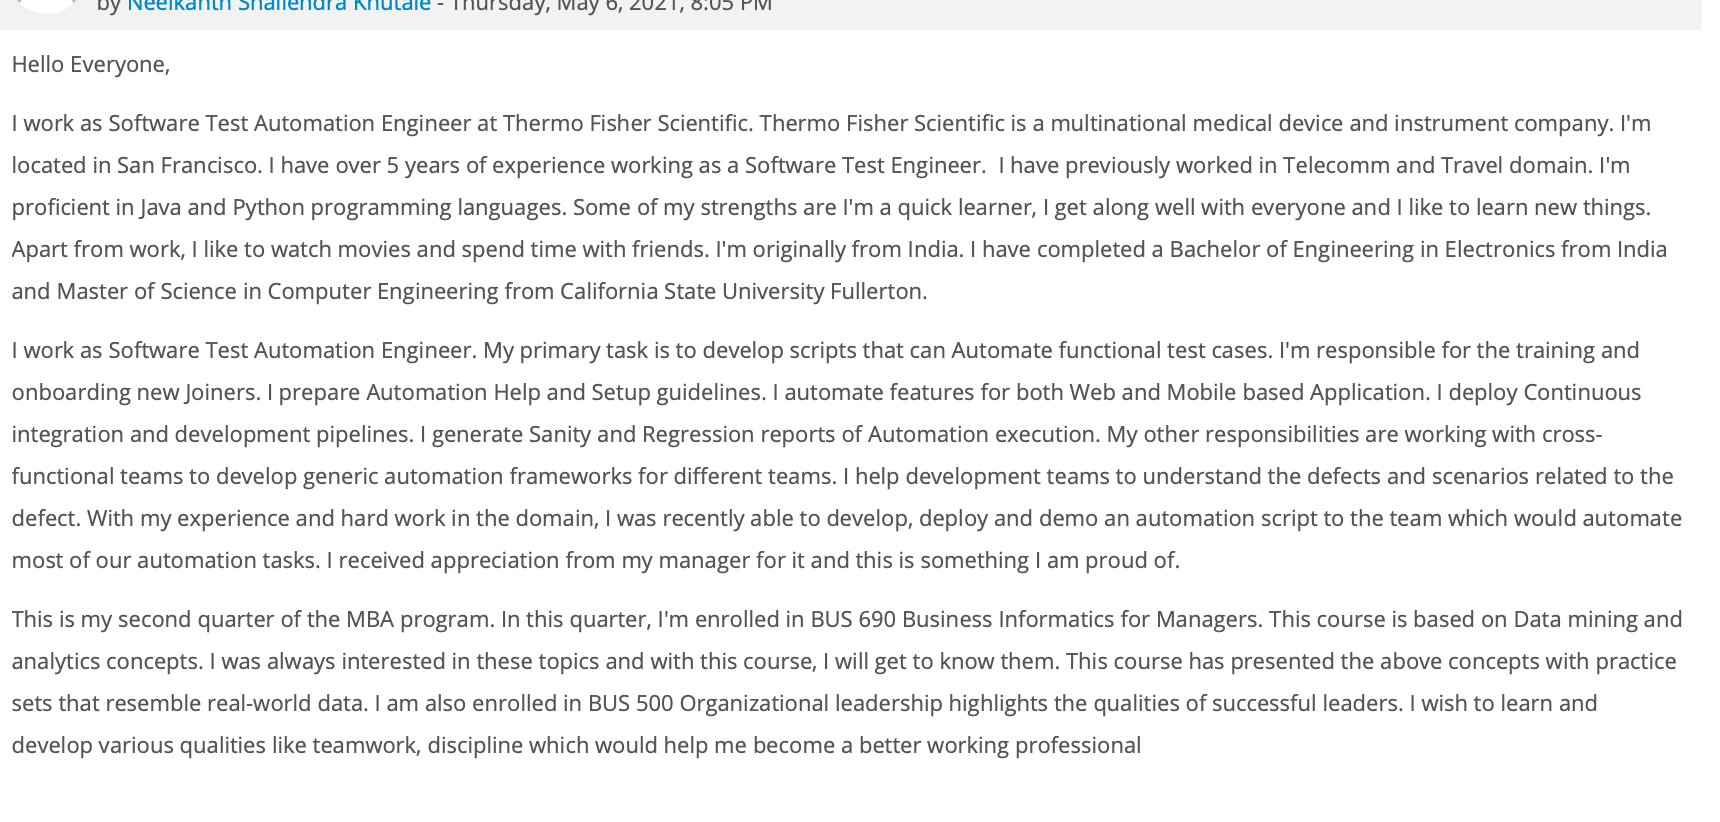Click the author avatar picture
The width and height of the screenshot is (1720, 822).
click(x=46, y=5)
